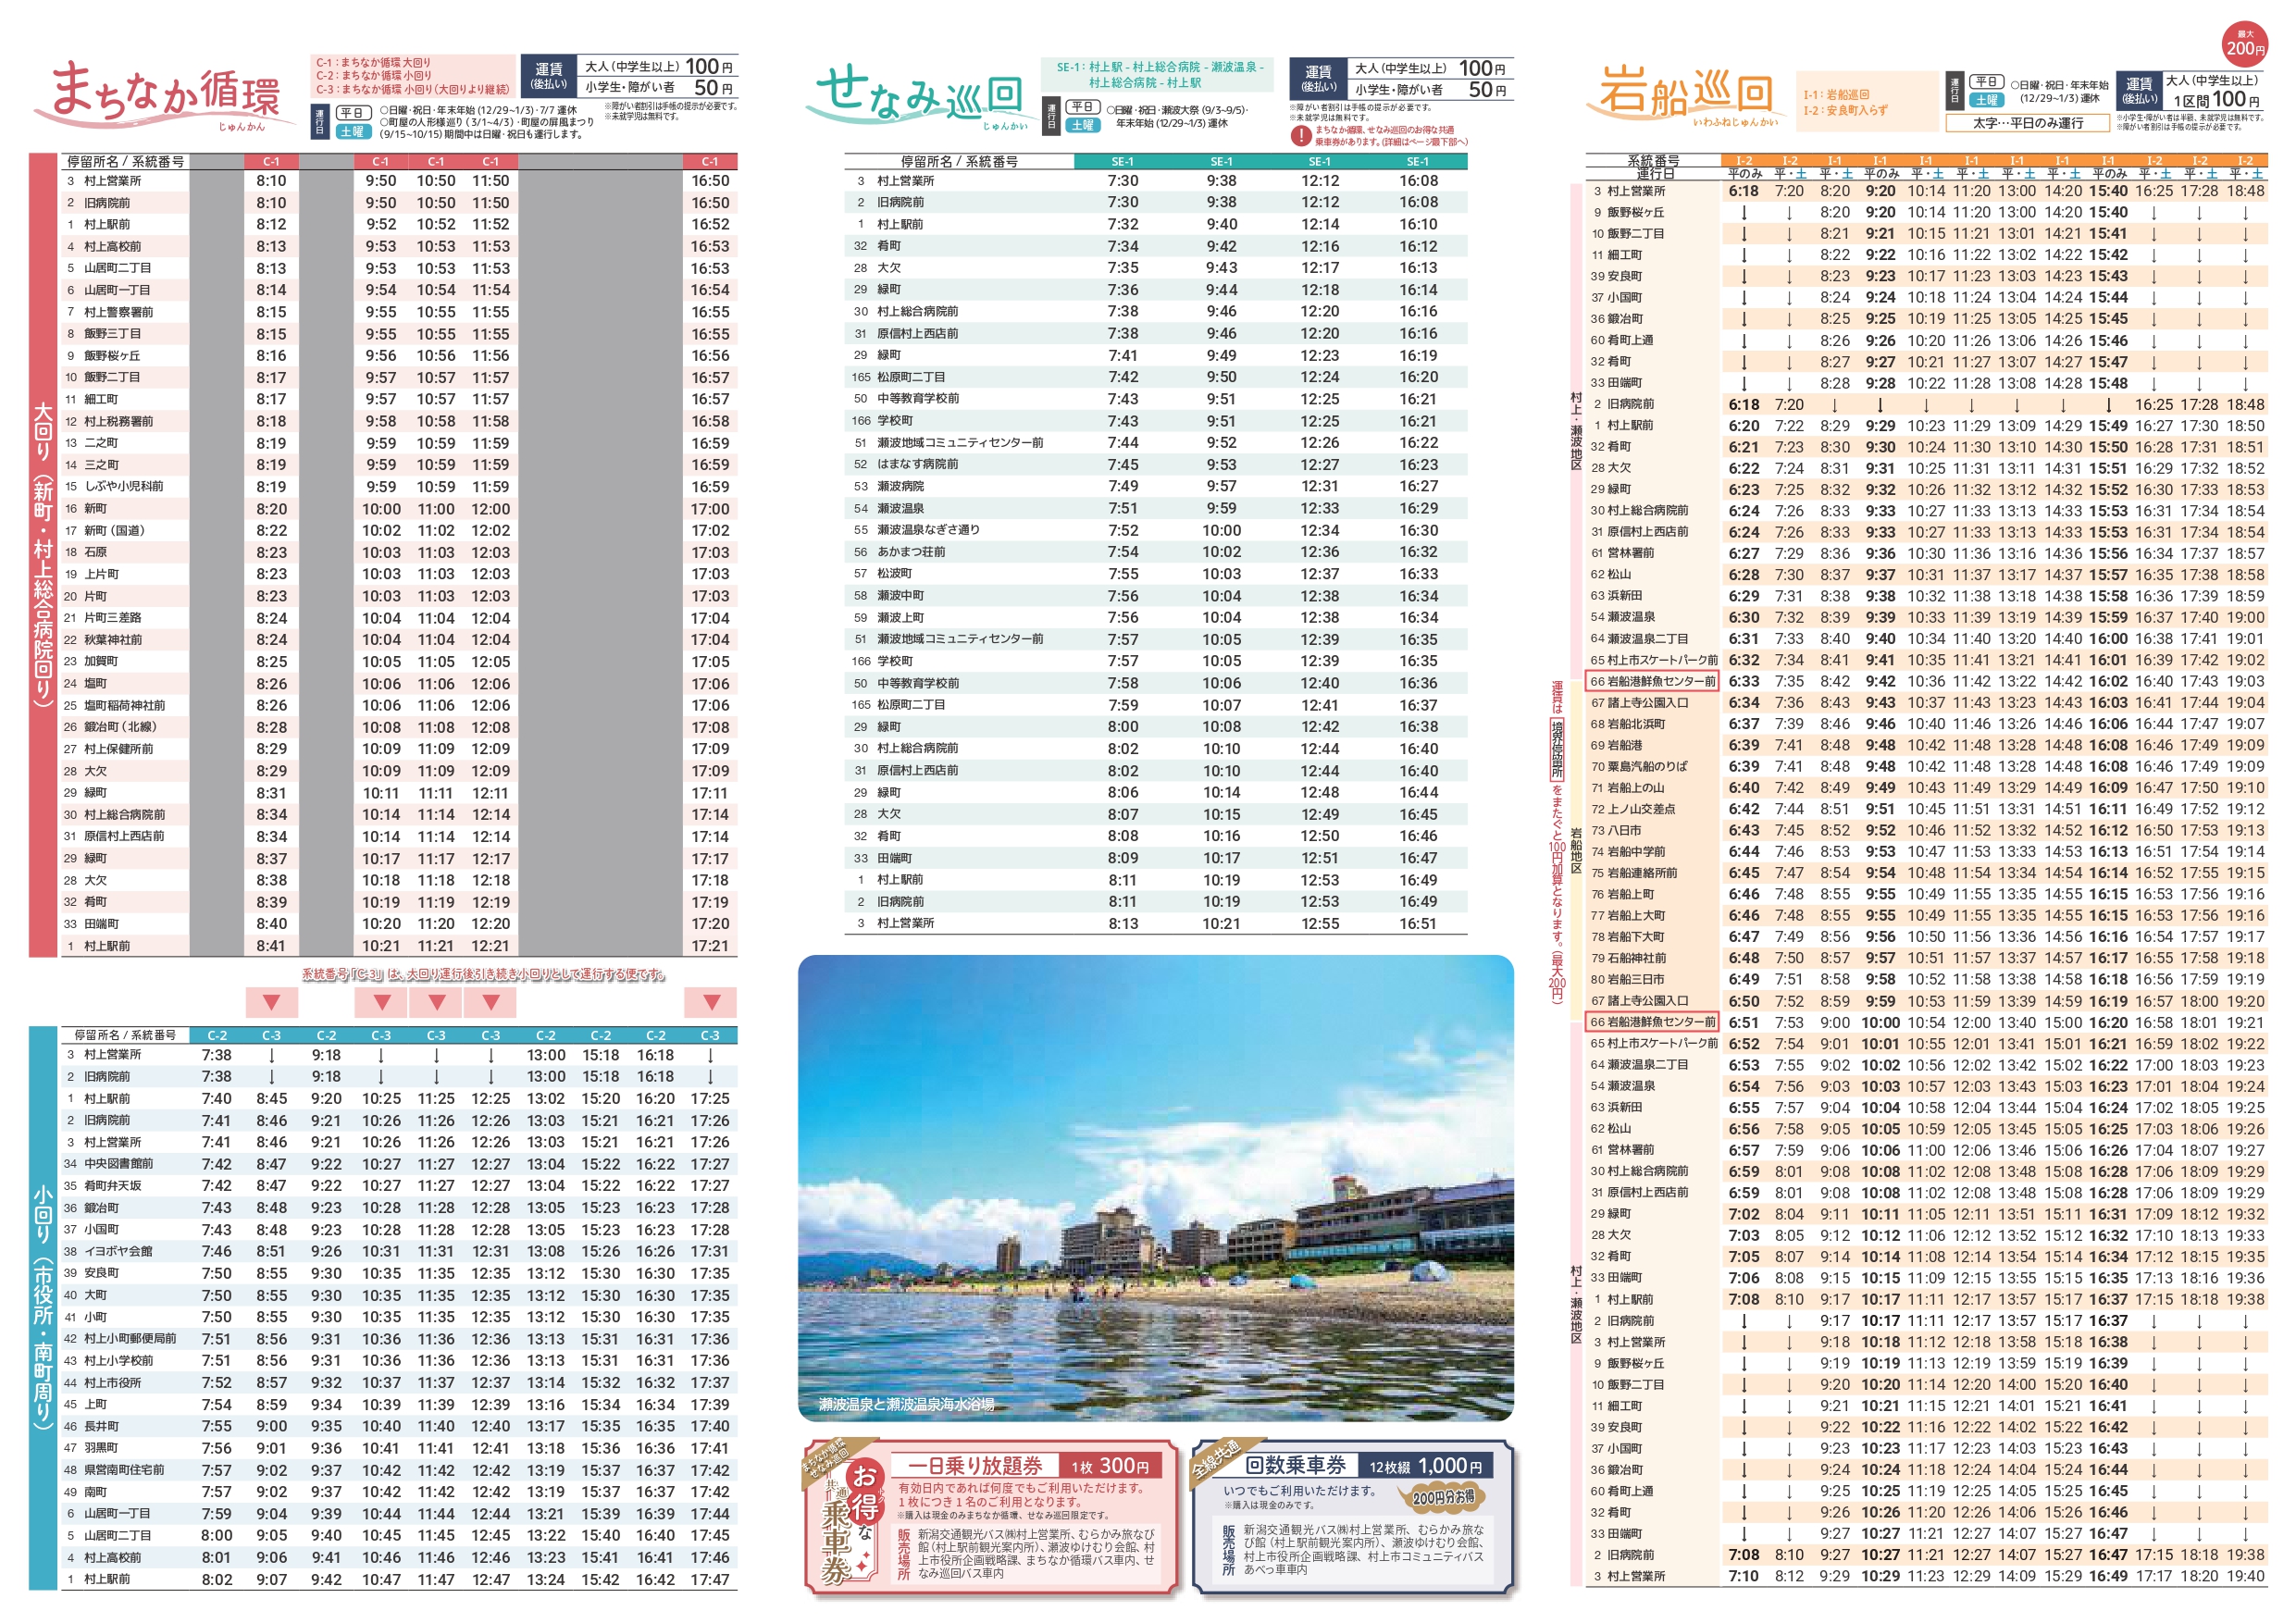Click the note about 系統番号「C-3」

click(x=484, y=974)
